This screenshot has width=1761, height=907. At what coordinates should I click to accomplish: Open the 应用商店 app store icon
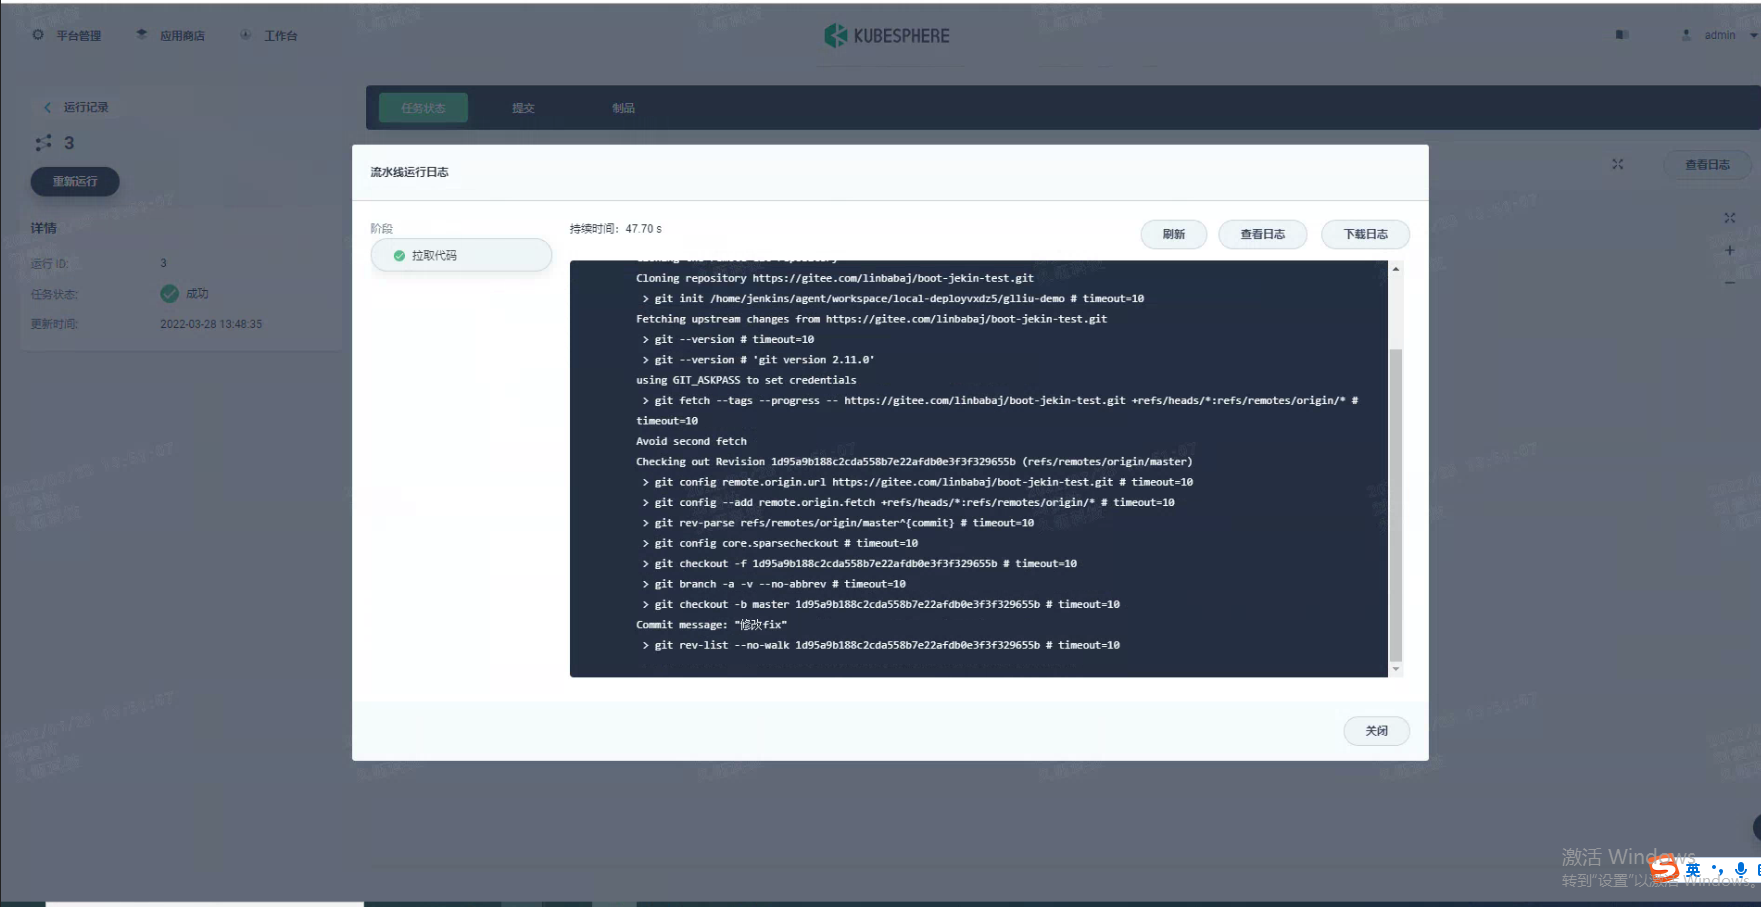pyautogui.click(x=140, y=33)
